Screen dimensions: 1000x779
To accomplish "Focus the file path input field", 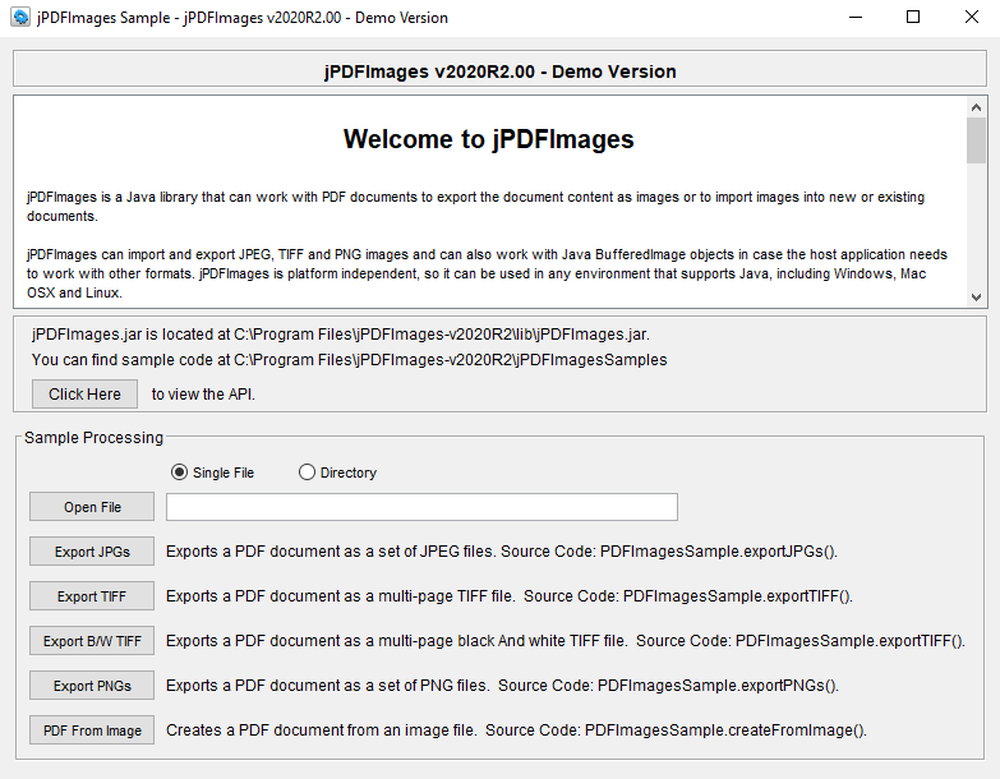I will click(x=422, y=507).
